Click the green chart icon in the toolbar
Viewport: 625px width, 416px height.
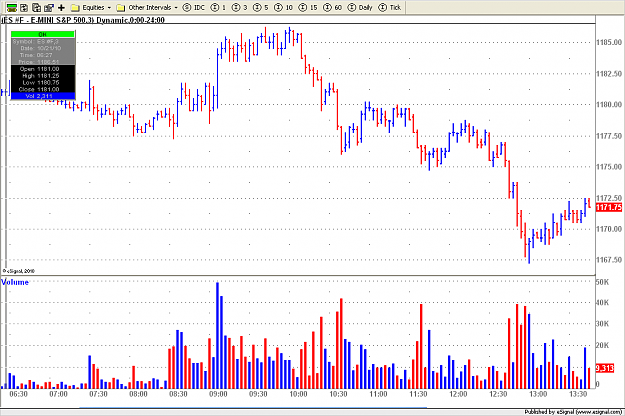click(x=12, y=8)
